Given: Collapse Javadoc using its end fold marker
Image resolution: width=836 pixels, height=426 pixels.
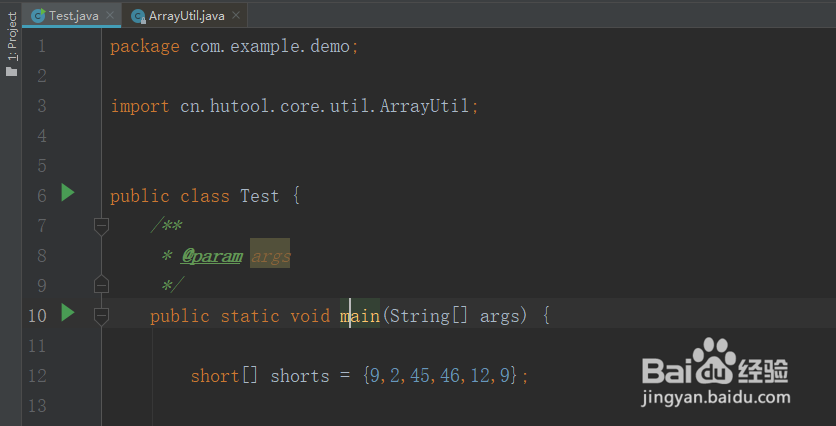Looking at the screenshot, I should [100, 285].
